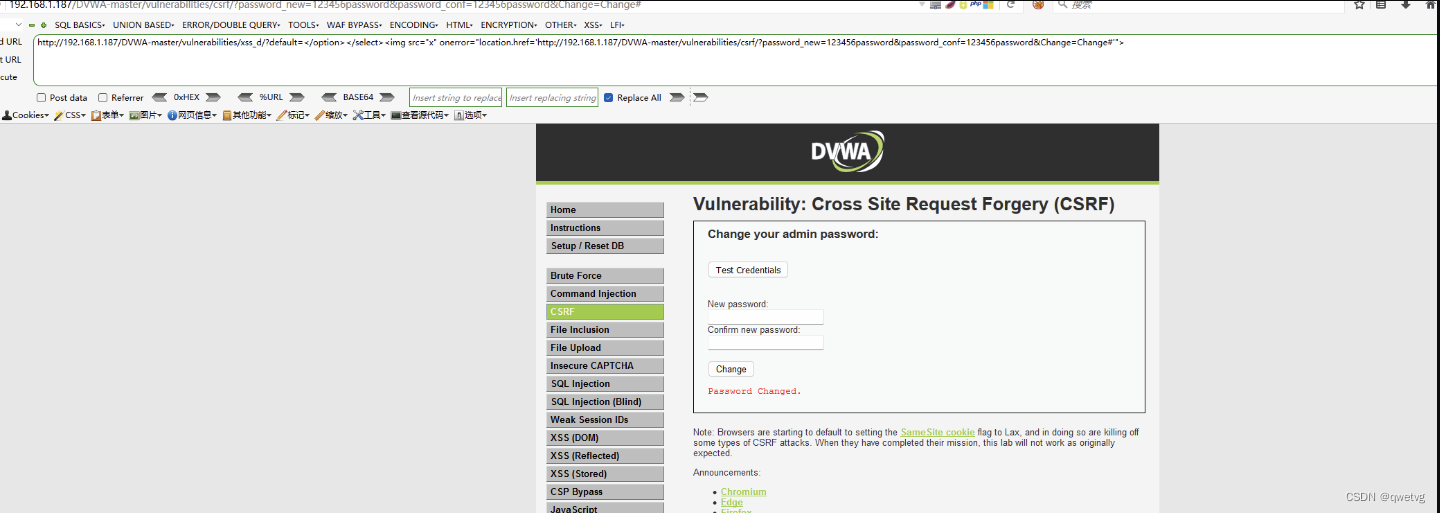The image size is (1440, 513).
Task: Open the bookmarks list icon
Action: pyautogui.click(x=1381, y=5)
